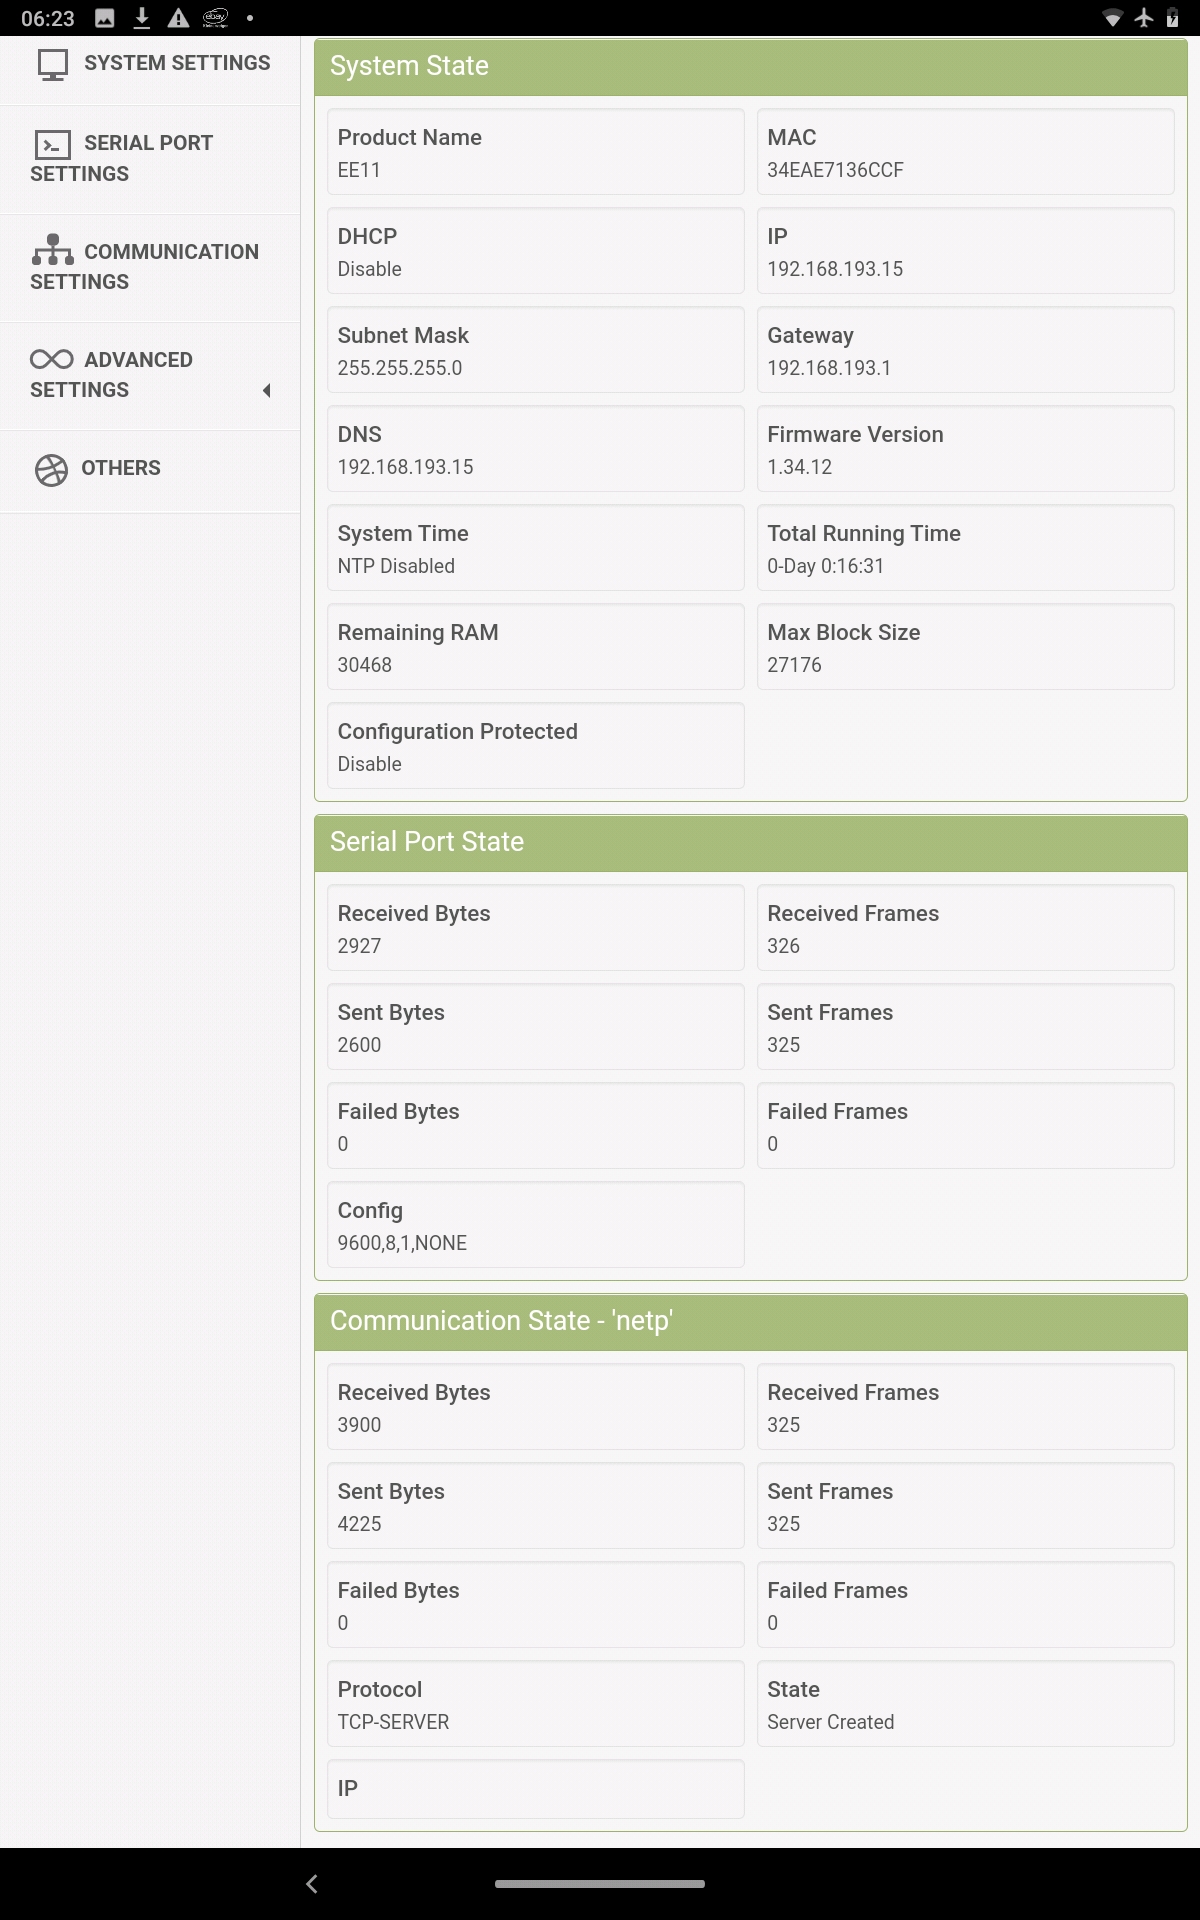
Task: Click the Serial Port State header
Action: pyautogui.click(x=750, y=842)
